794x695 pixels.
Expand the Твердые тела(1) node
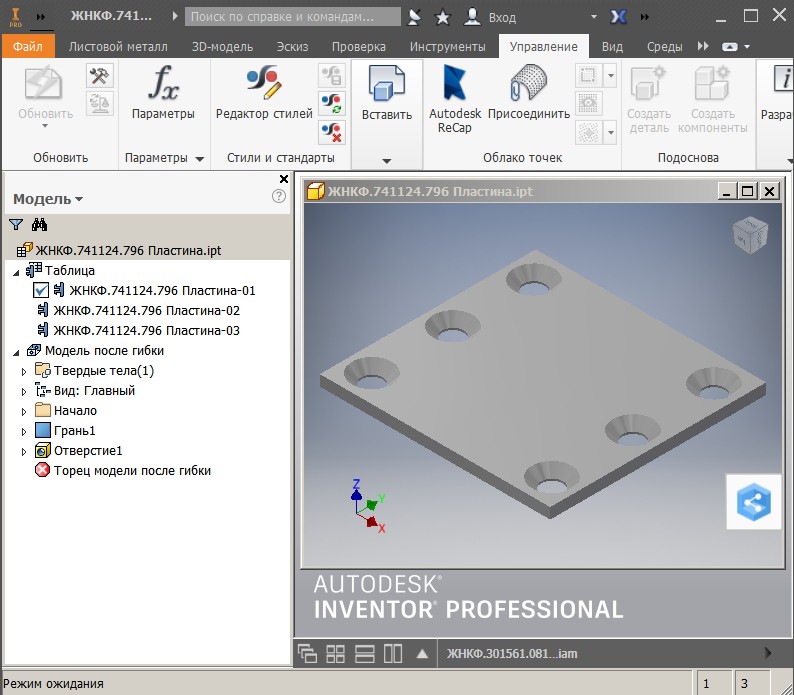pos(25,371)
